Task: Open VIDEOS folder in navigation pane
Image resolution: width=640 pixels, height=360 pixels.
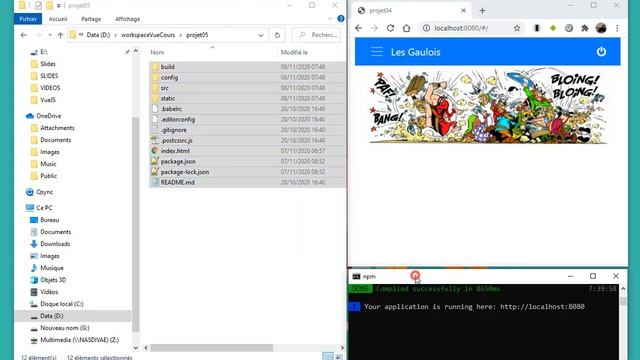Action: 50,88
